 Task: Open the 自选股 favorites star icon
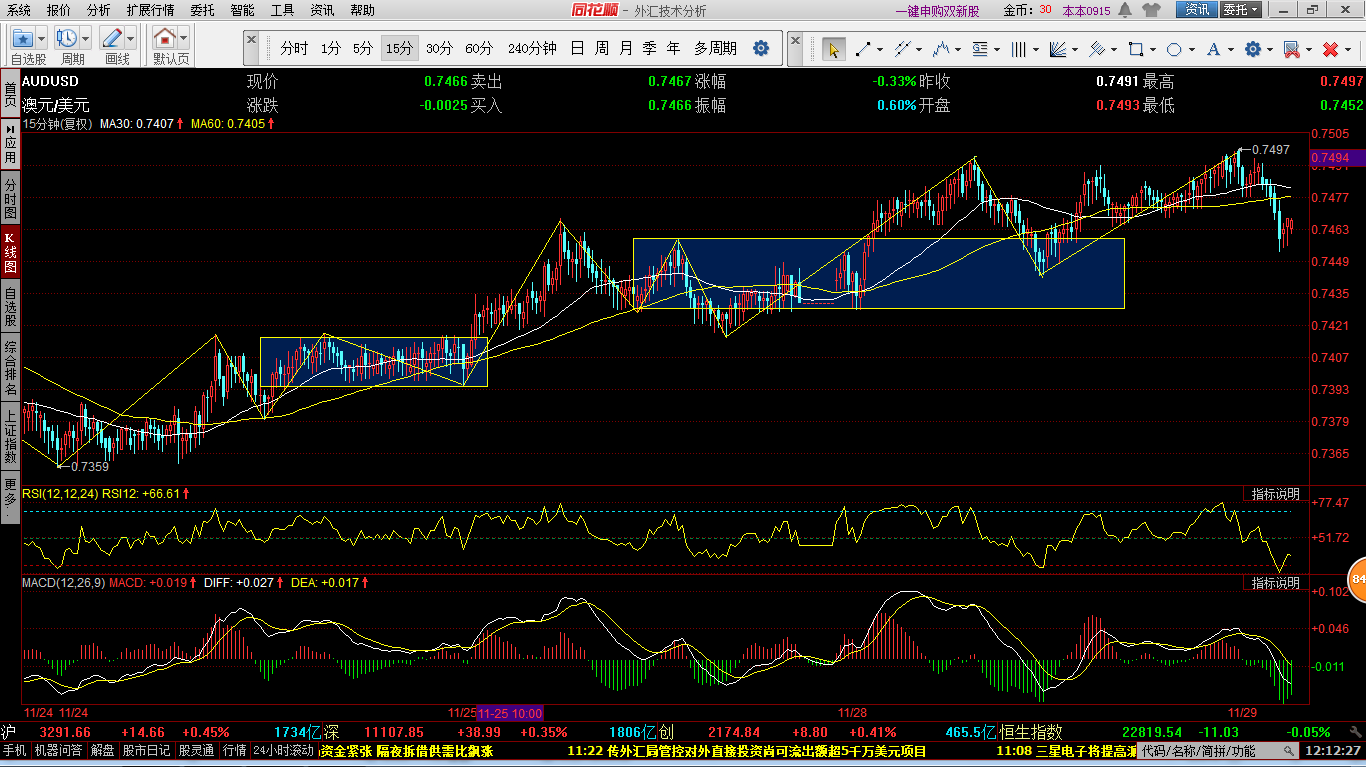coord(24,38)
